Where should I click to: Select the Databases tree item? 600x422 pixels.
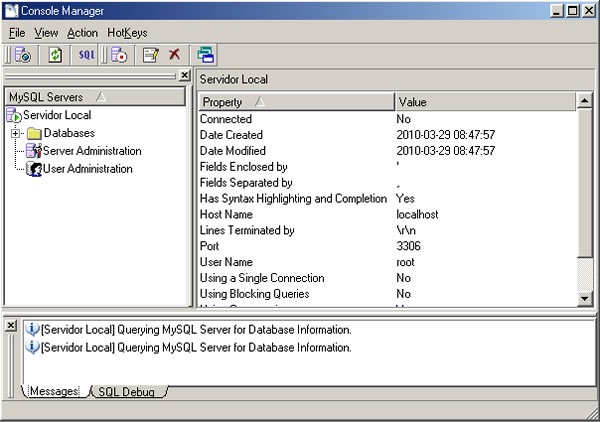pos(69,133)
